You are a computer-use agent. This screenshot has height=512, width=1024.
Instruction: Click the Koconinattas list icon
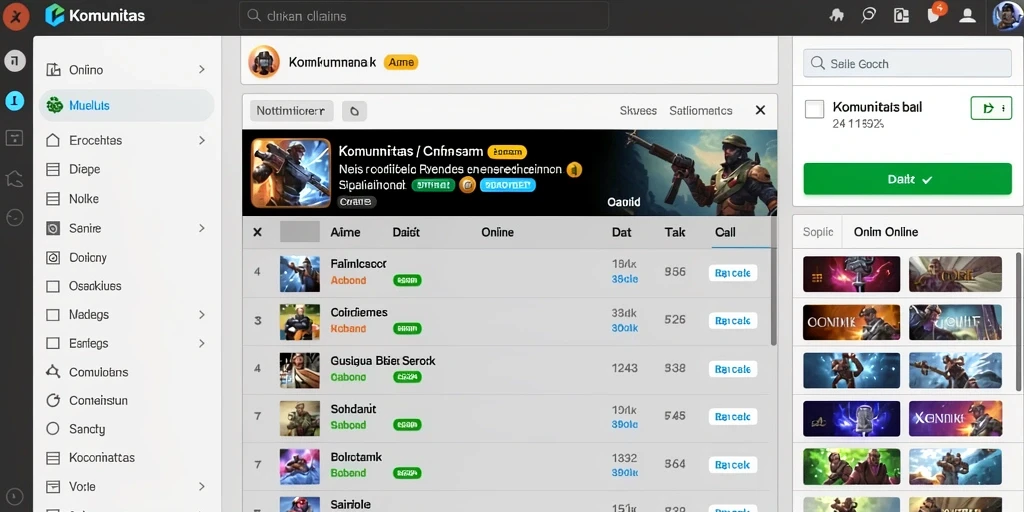pyautogui.click(x=54, y=458)
